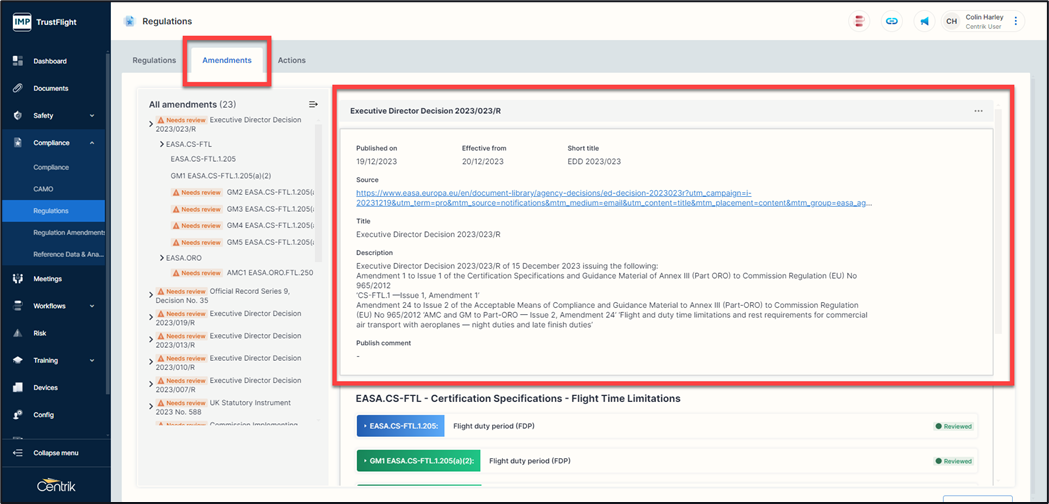The width and height of the screenshot is (1049, 504).
Task: Open the user menu three-dot icon
Action: coord(1016,21)
